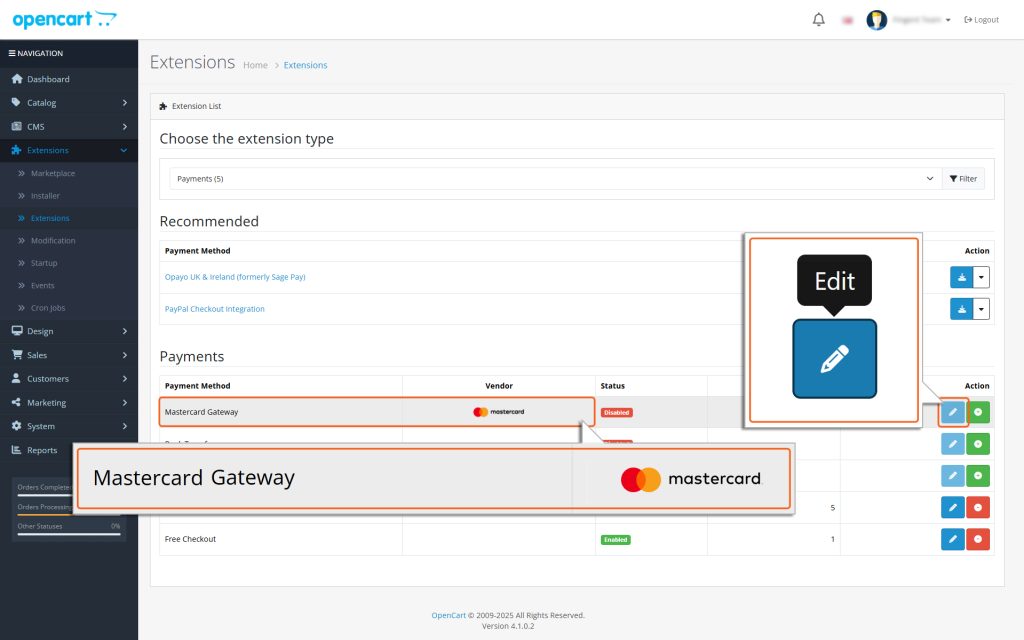The image size is (1024, 640).
Task: Click the notification bell icon
Action: tap(818, 20)
